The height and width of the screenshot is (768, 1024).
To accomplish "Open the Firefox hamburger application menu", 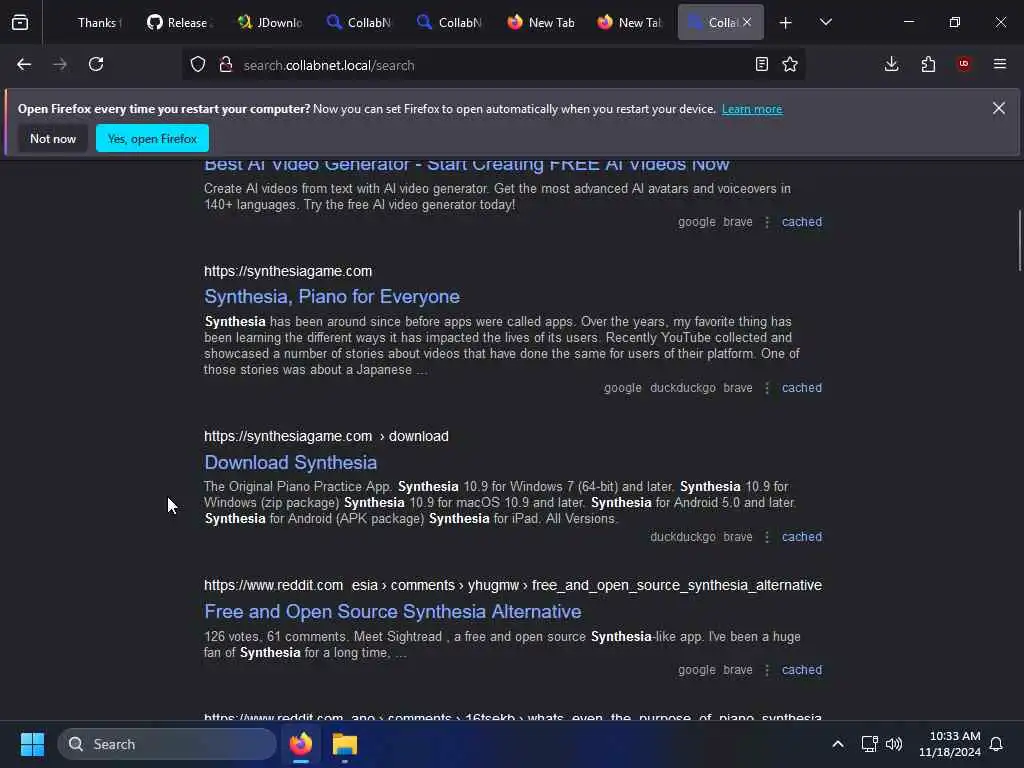I will pos(1000,64).
